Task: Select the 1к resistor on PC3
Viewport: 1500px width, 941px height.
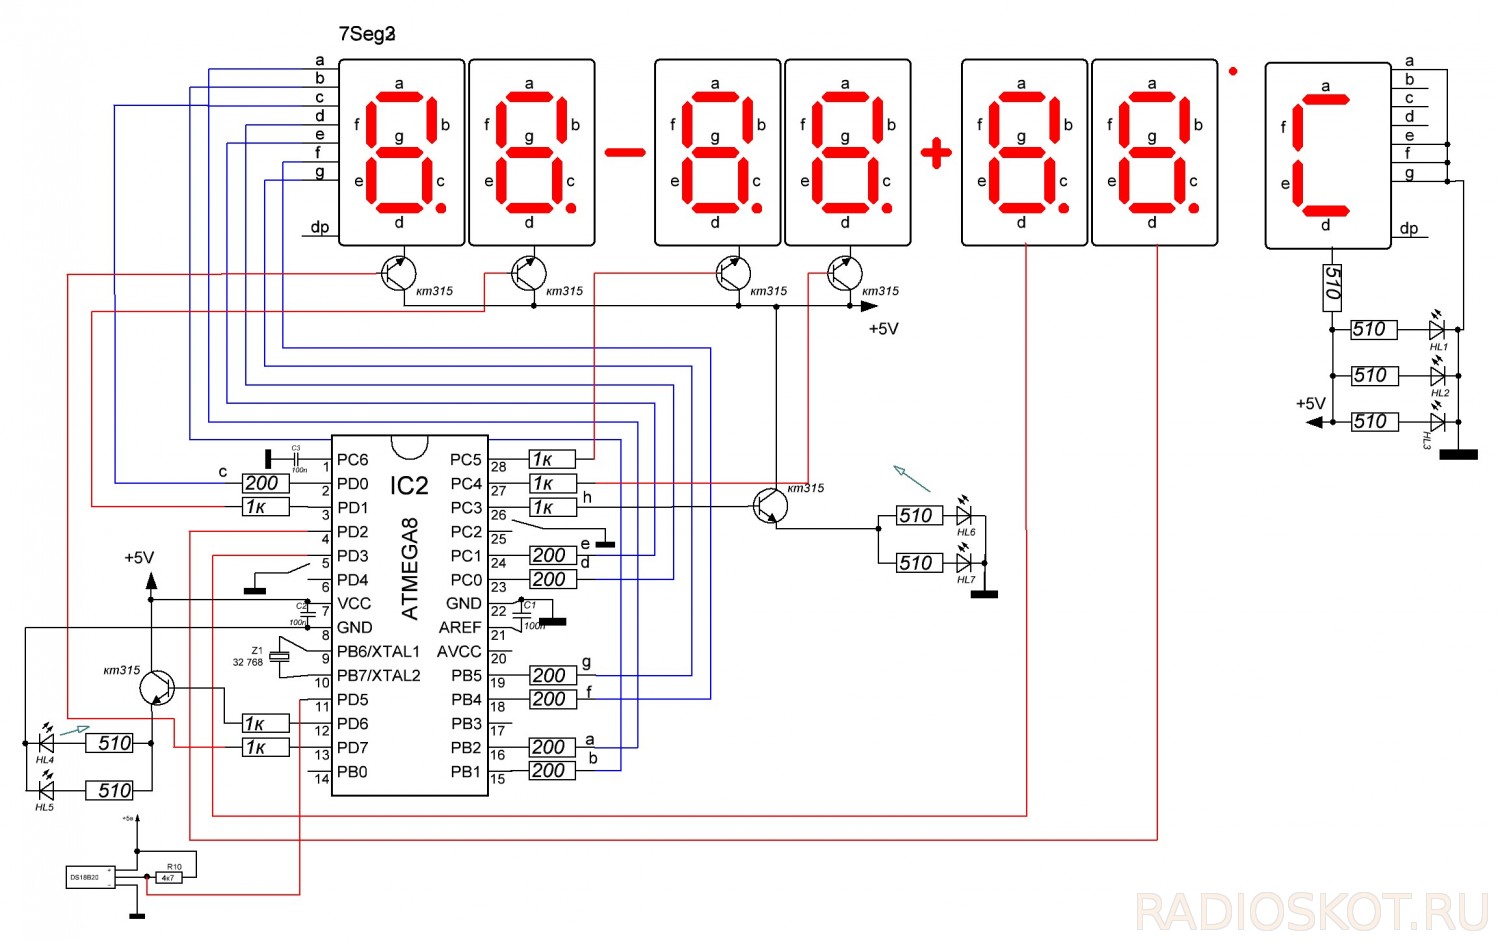Action: tap(553, 507)
